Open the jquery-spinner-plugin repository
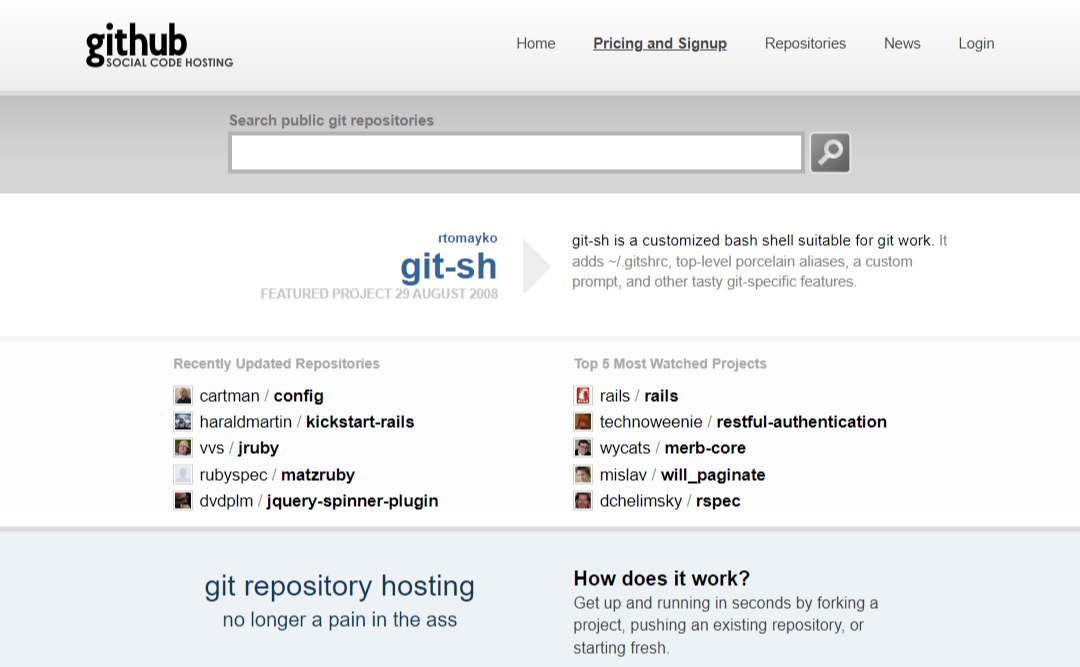This screenshot has width=1080, height=667. [x=353, y=501]
